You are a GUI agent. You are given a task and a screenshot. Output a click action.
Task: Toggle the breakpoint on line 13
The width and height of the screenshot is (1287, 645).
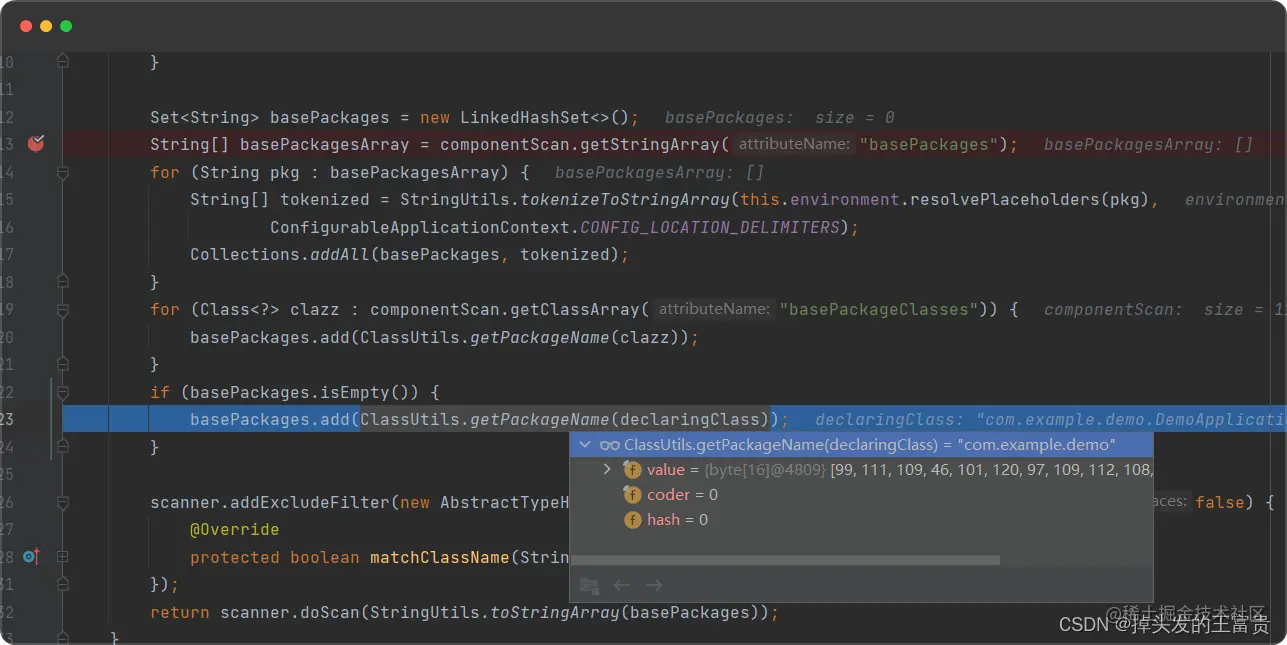pos(36,143)
